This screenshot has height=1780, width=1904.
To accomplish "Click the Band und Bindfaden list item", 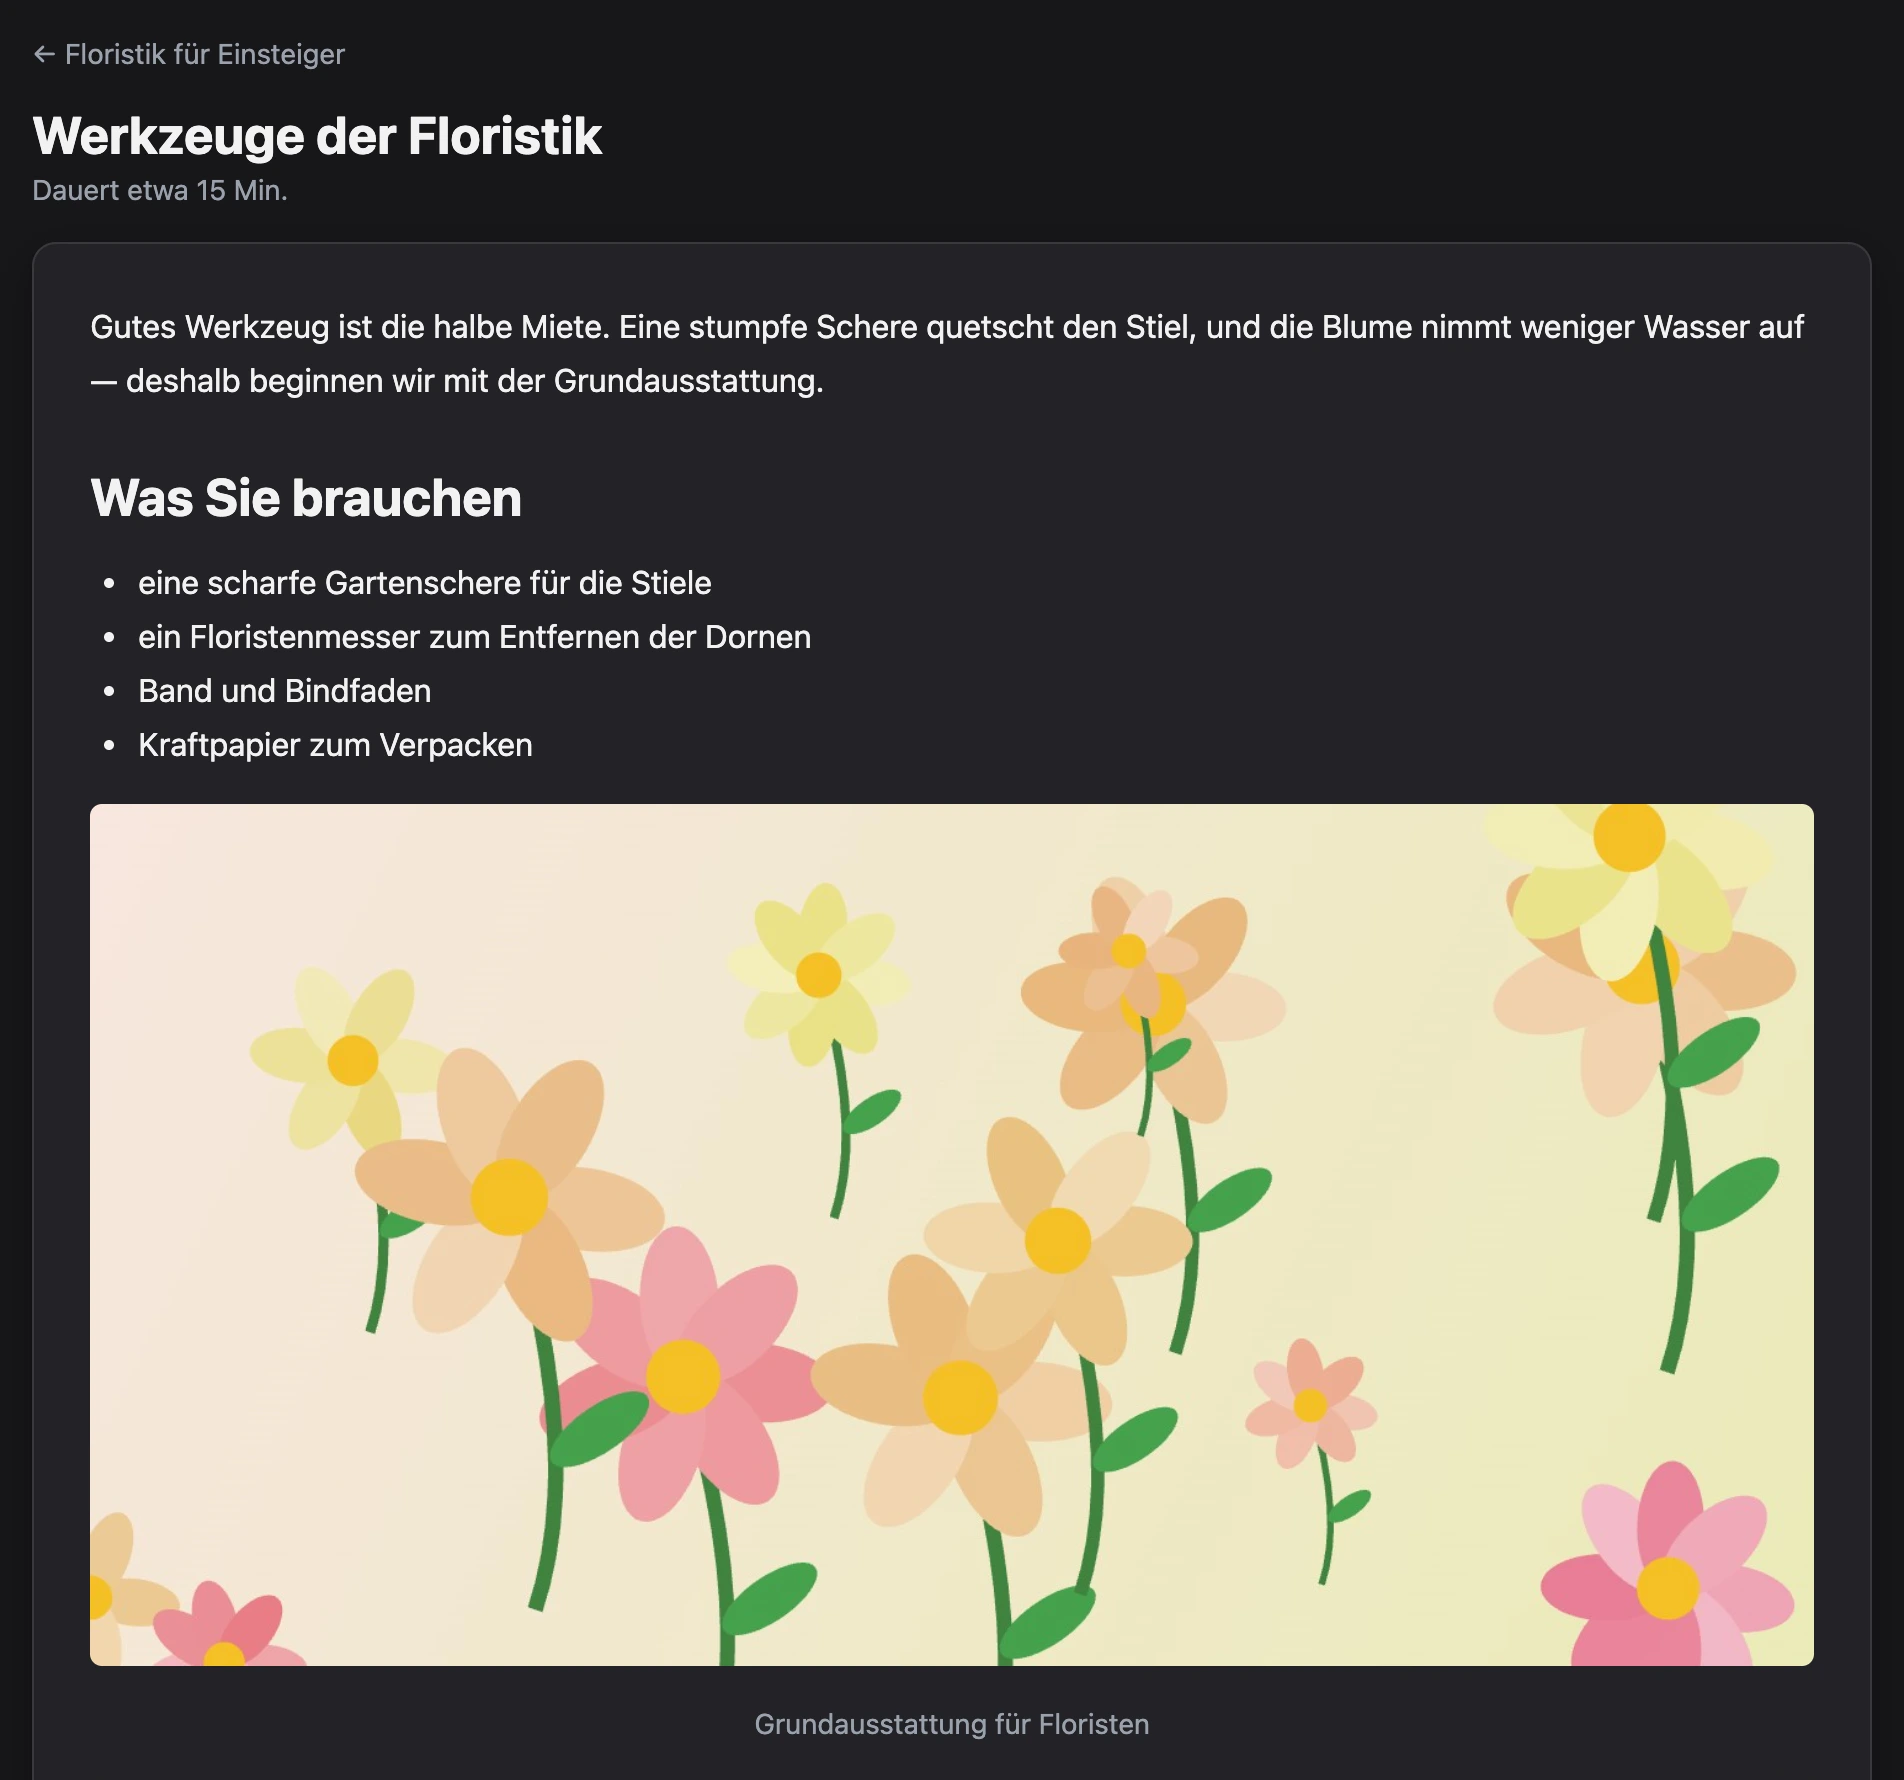I will click(285, 691).
